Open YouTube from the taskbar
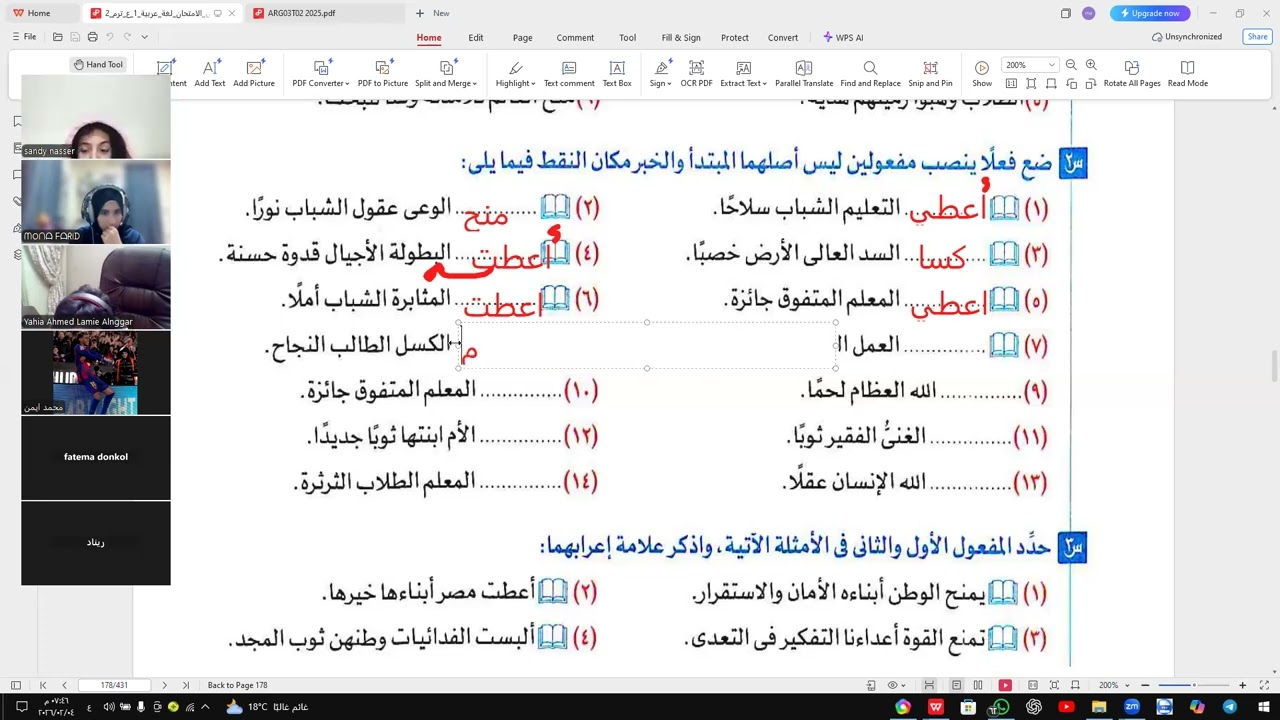The image size is (1280, 720). [1066, 707]
